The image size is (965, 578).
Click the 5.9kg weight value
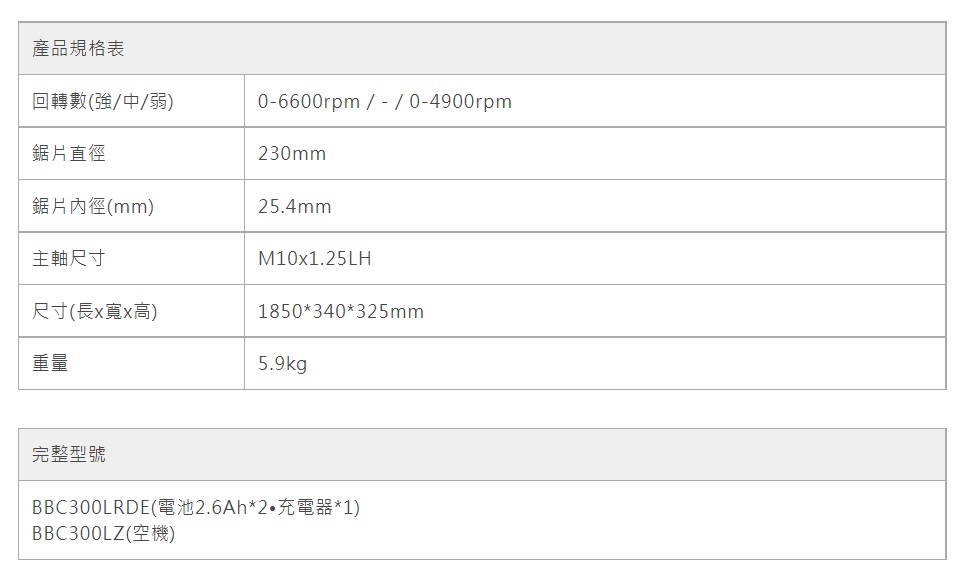coord(282,364)
